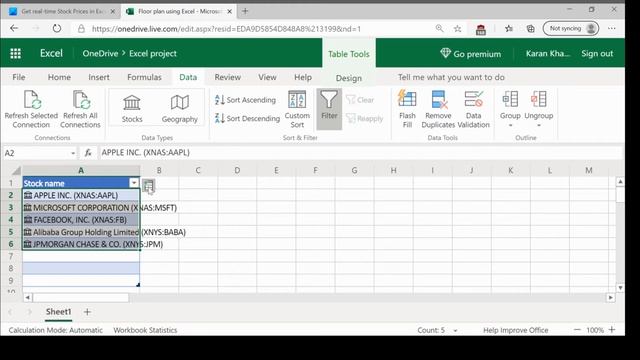Switch to the Review tab
This screenshot has height=360, width=640.
pos(228,77)
